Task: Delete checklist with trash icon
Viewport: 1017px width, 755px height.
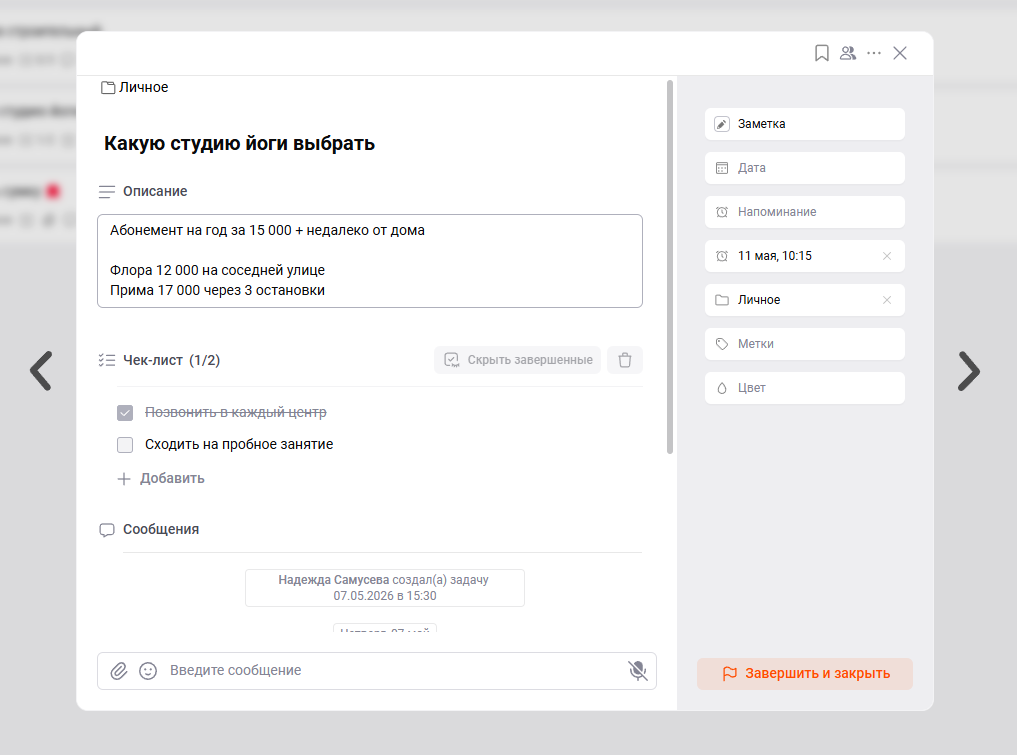Action: [x=625, y=360]
